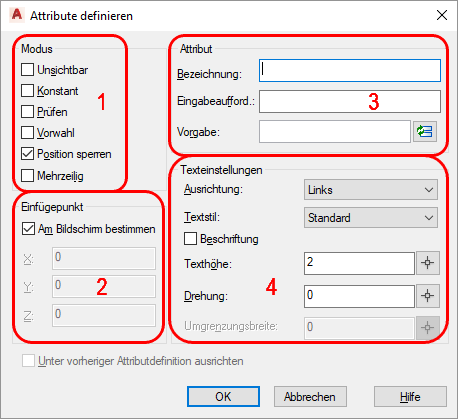Image resolution: width=458 pixels, height=419 pixels.
Task: Open Hilfe button
Action: (410, 397)
